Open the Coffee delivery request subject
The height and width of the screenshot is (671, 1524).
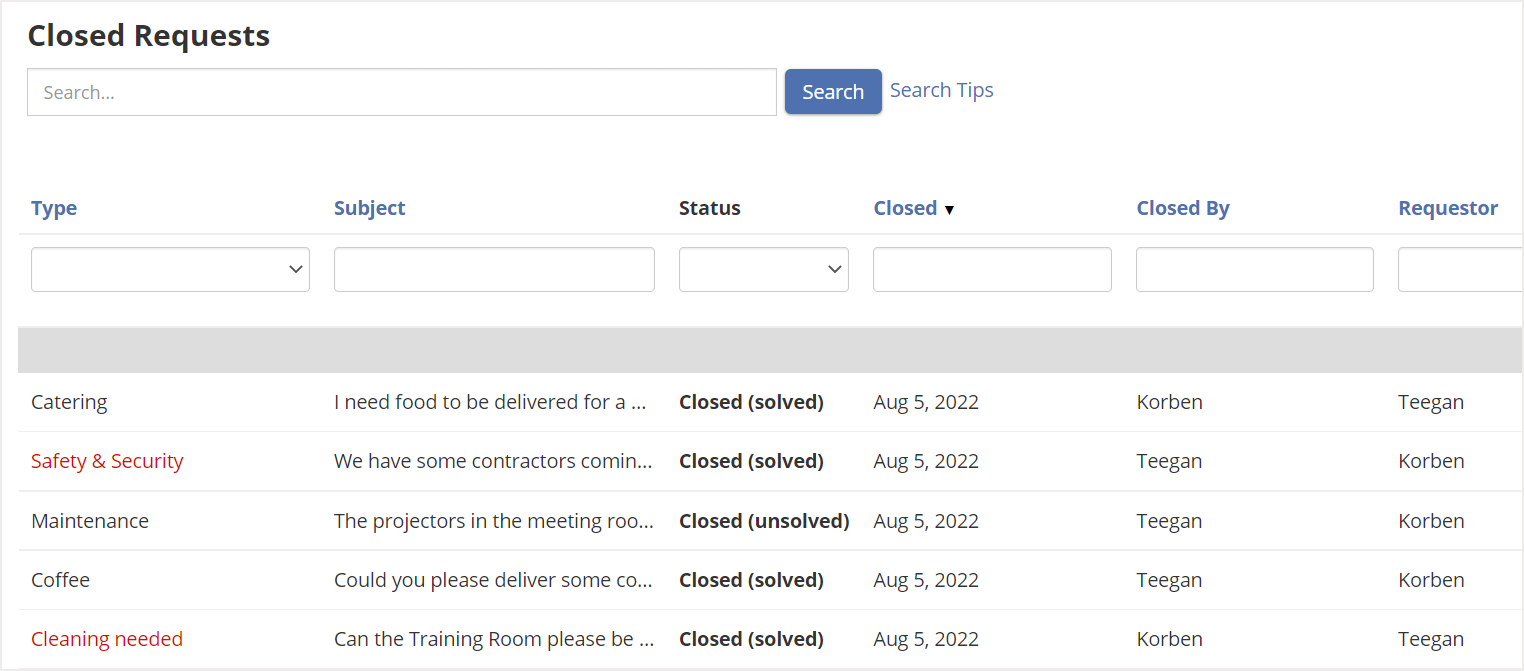pos(494,580)
